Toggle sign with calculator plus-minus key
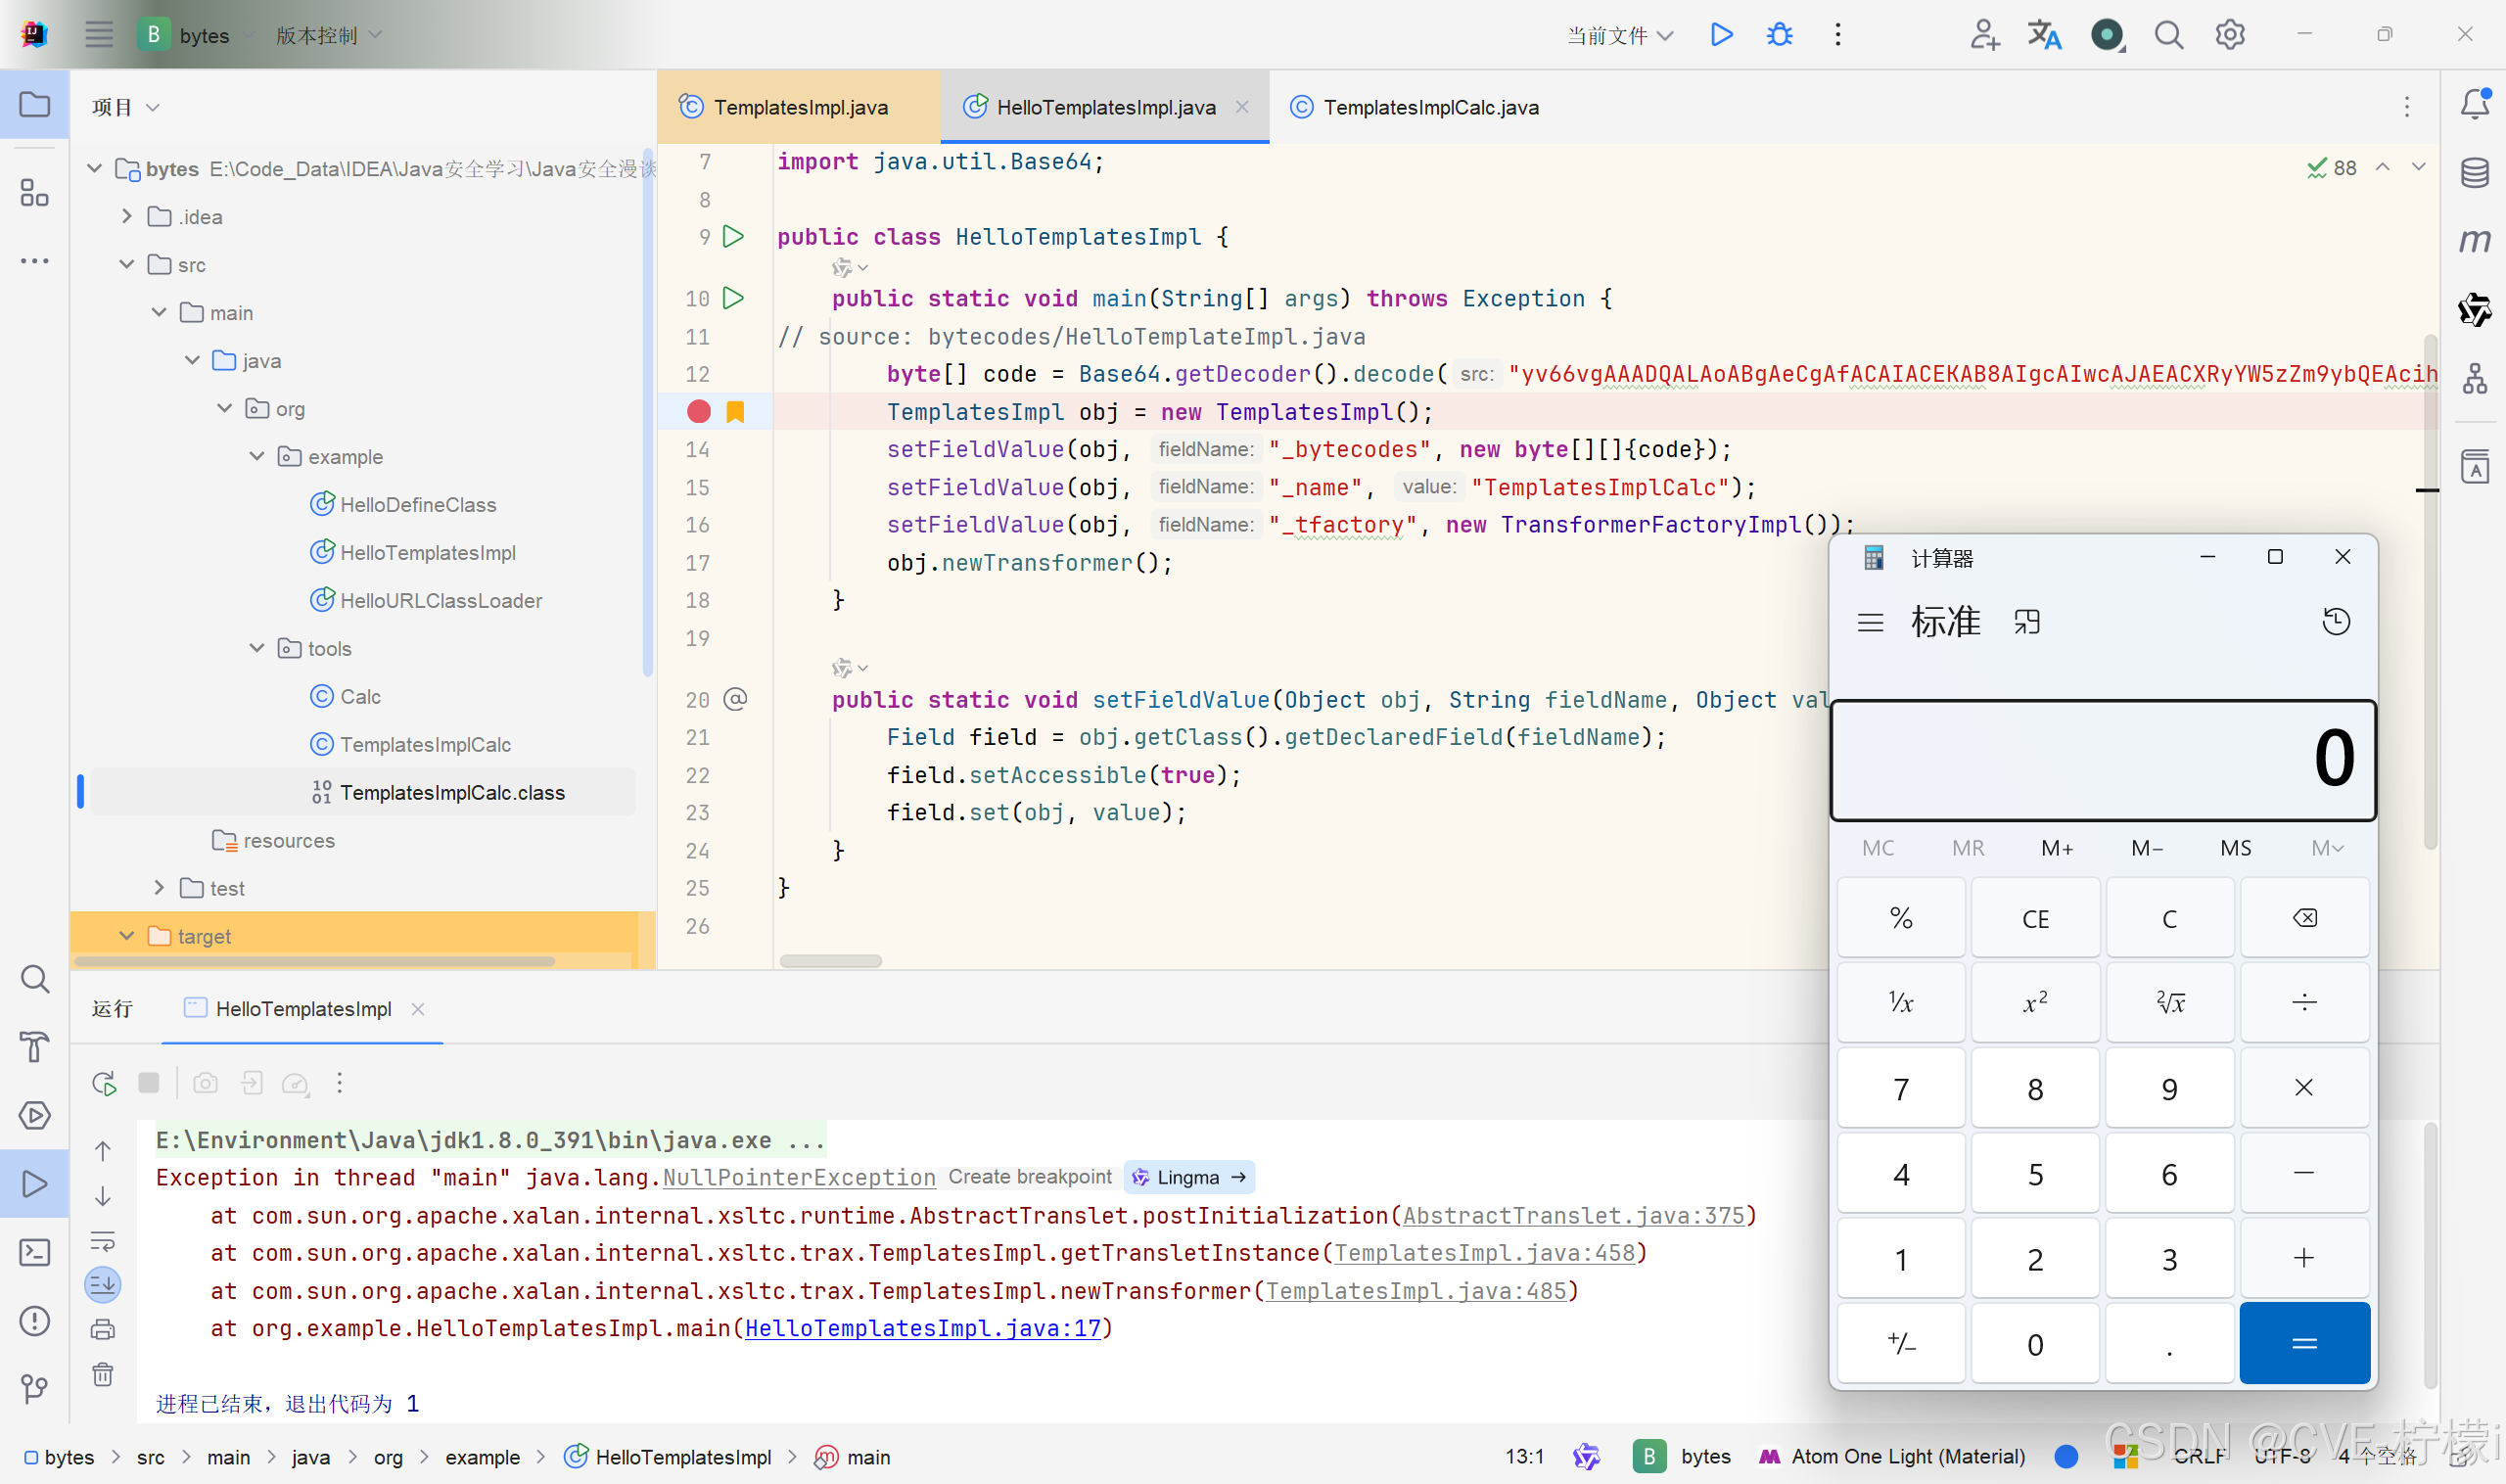The image size is (2506, 1484). 1901,1343
